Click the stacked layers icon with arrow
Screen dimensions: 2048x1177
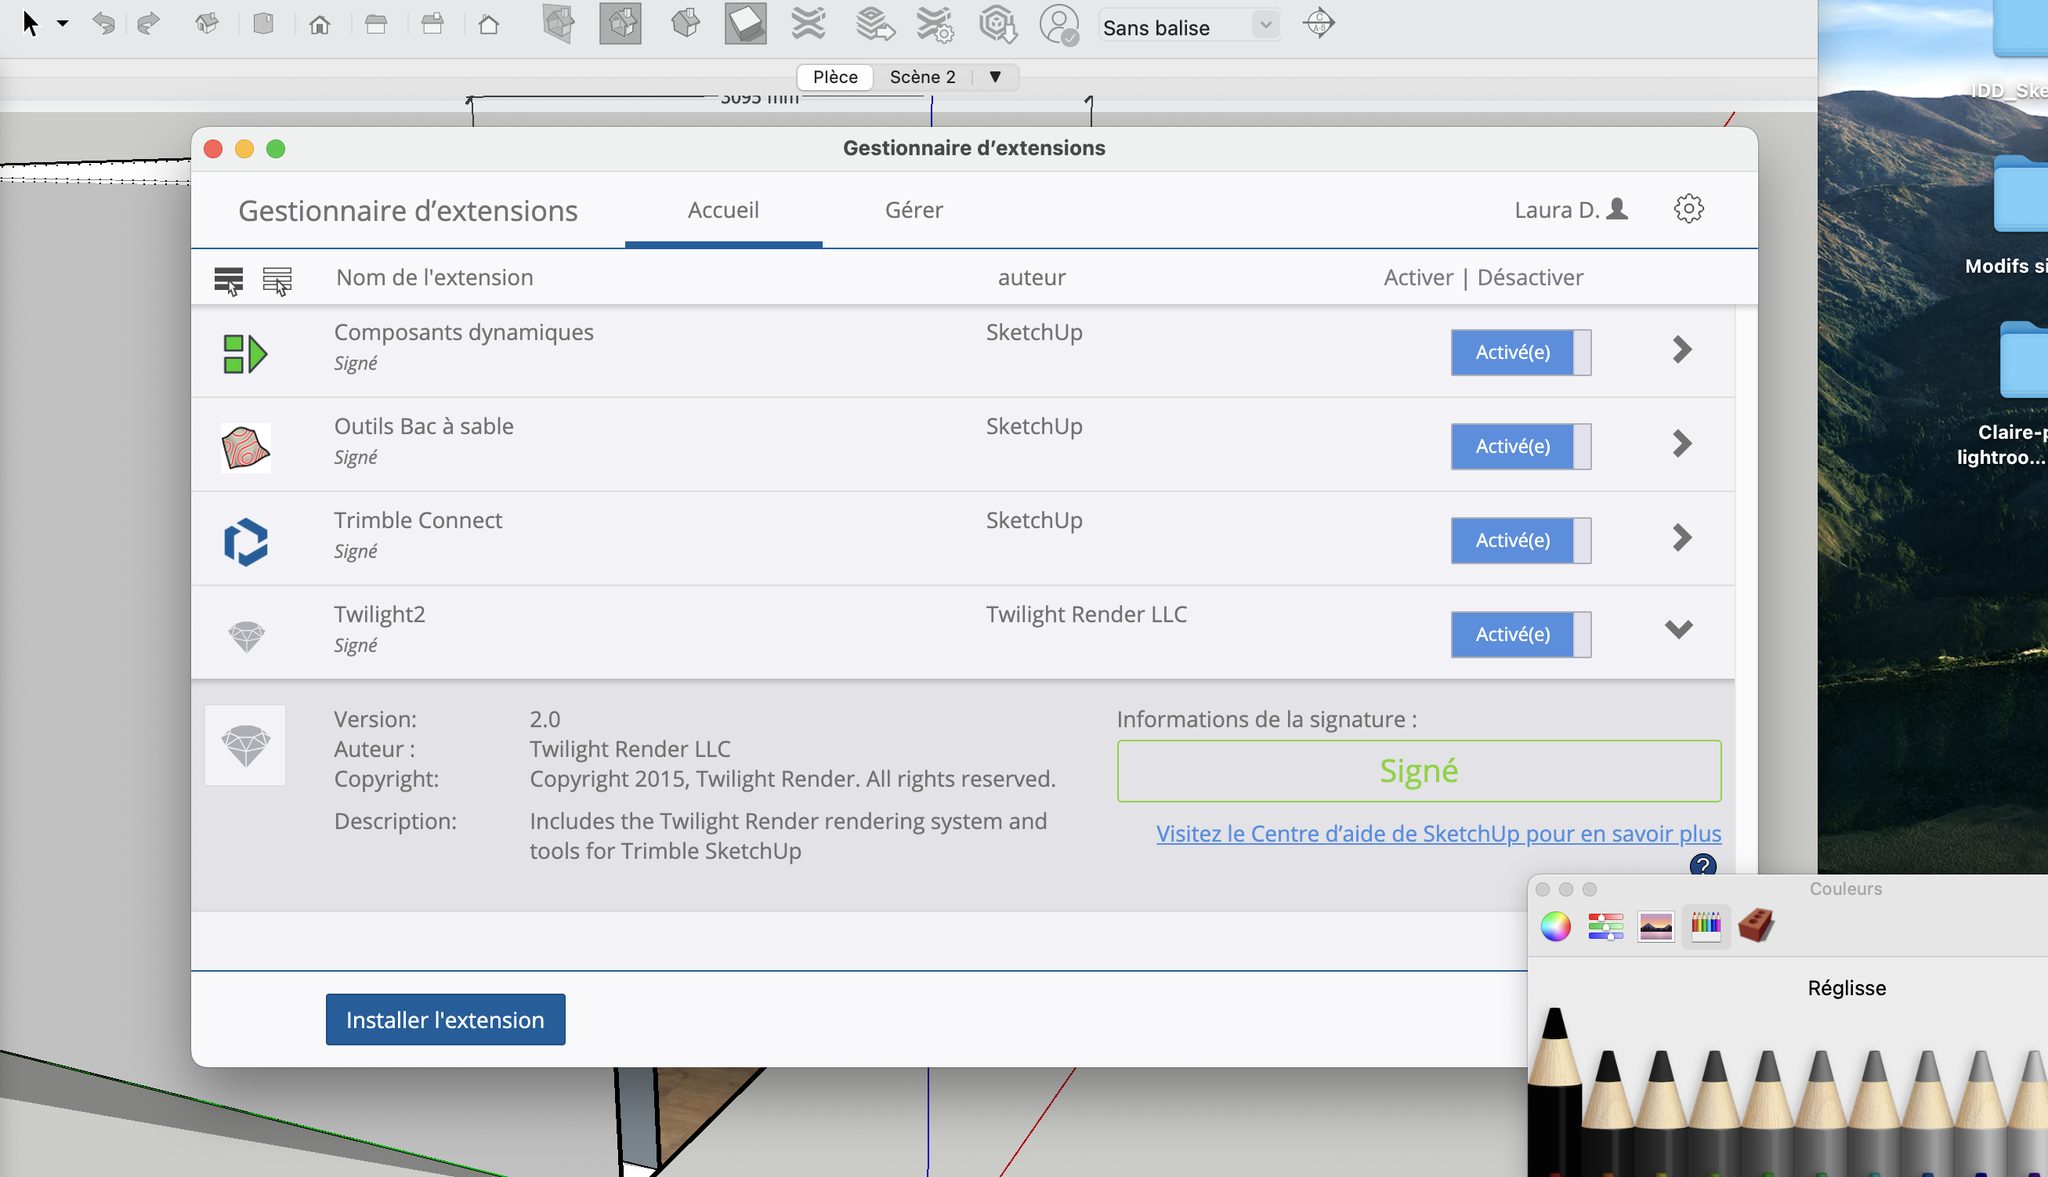coord(874,23)
